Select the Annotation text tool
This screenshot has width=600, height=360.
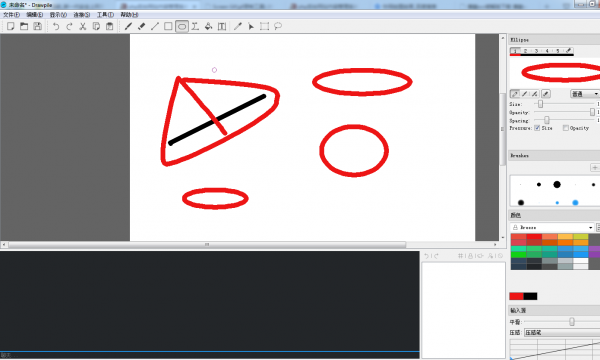click(222, 26)
